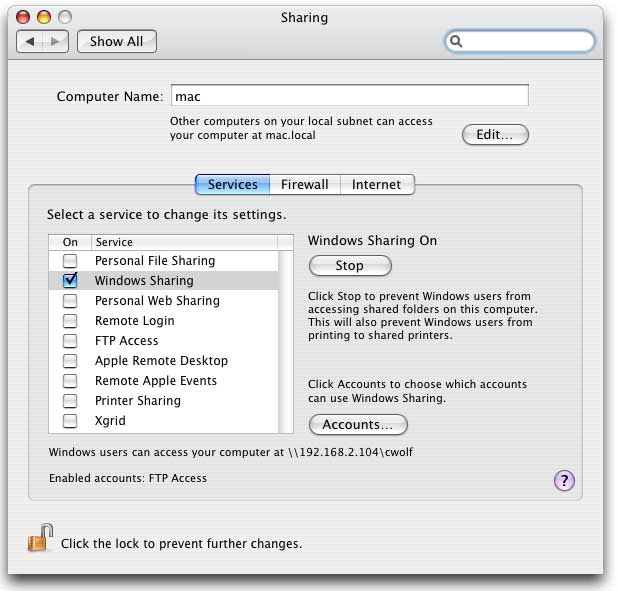
Task: Go forward with the right arrow button
Action: point(56,41)
